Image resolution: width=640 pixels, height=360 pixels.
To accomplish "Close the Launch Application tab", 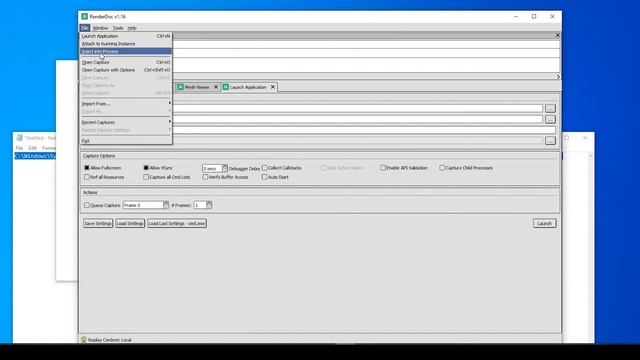I will [x=273, y=87].
